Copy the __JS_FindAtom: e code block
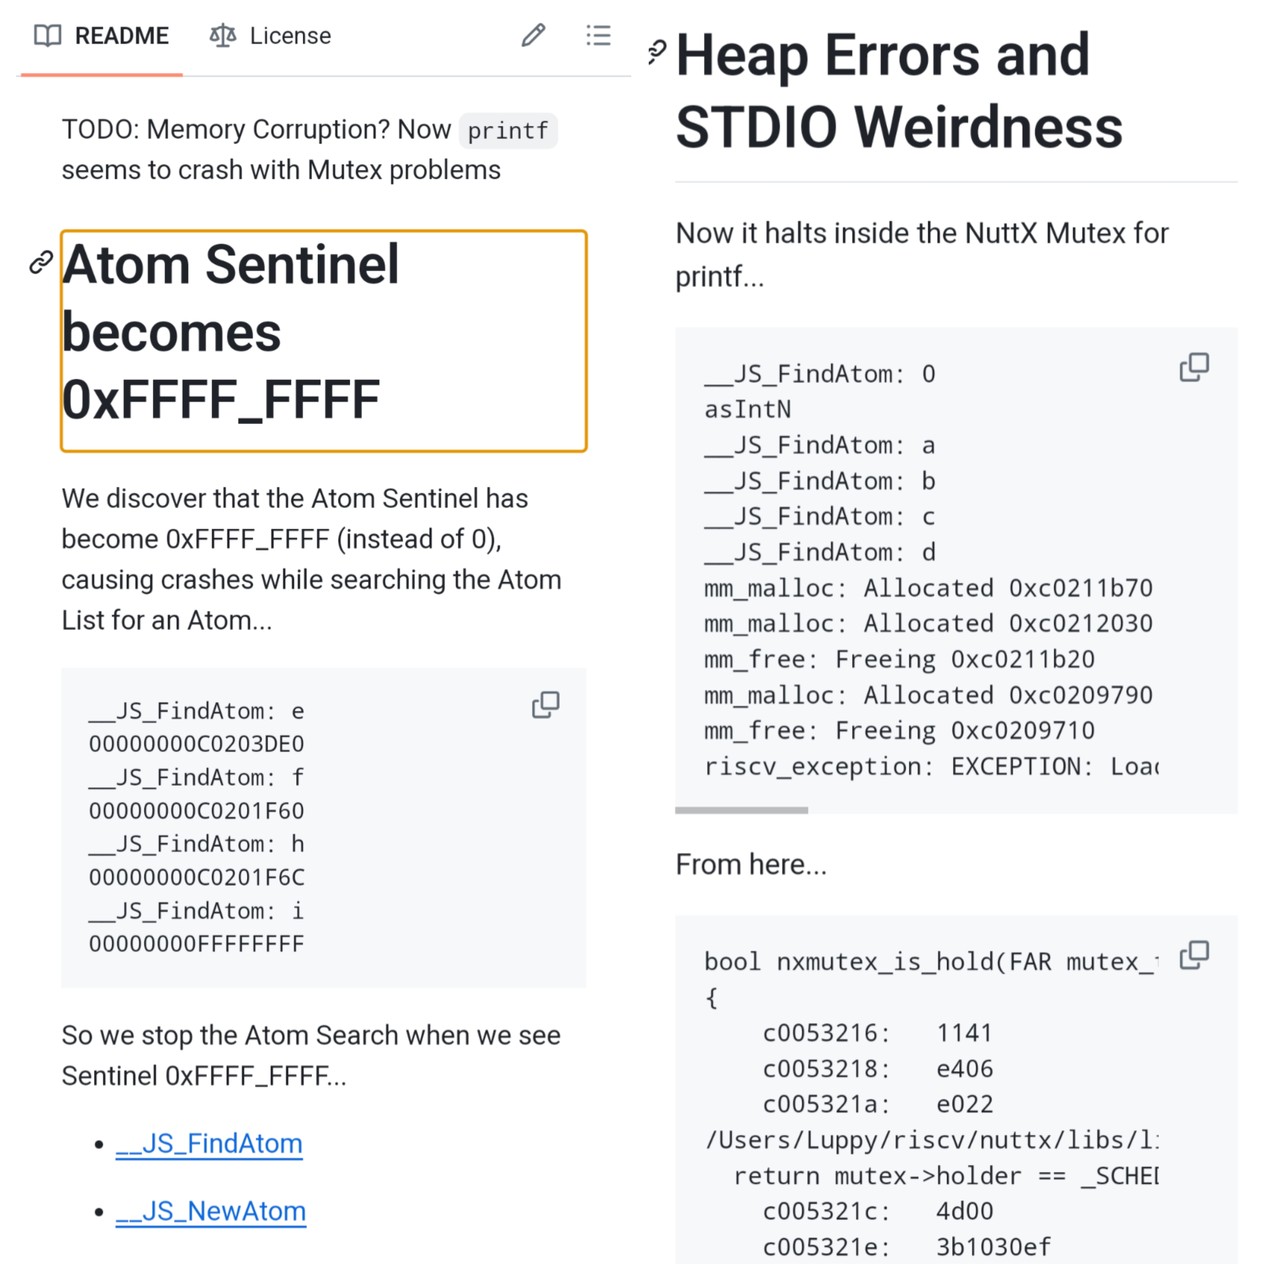The height and width of the screenshot is (1280, 1280). point(545,705)
